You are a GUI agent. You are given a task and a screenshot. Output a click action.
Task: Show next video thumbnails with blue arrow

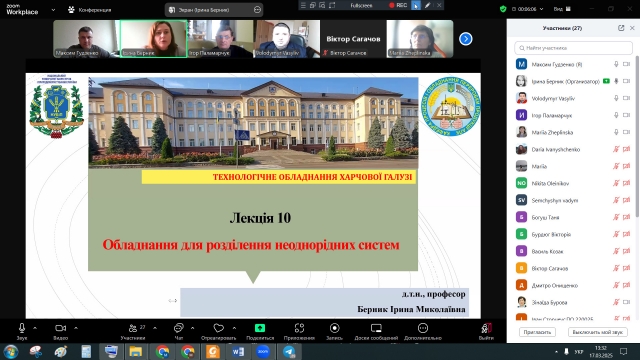(x=466, y=39)
